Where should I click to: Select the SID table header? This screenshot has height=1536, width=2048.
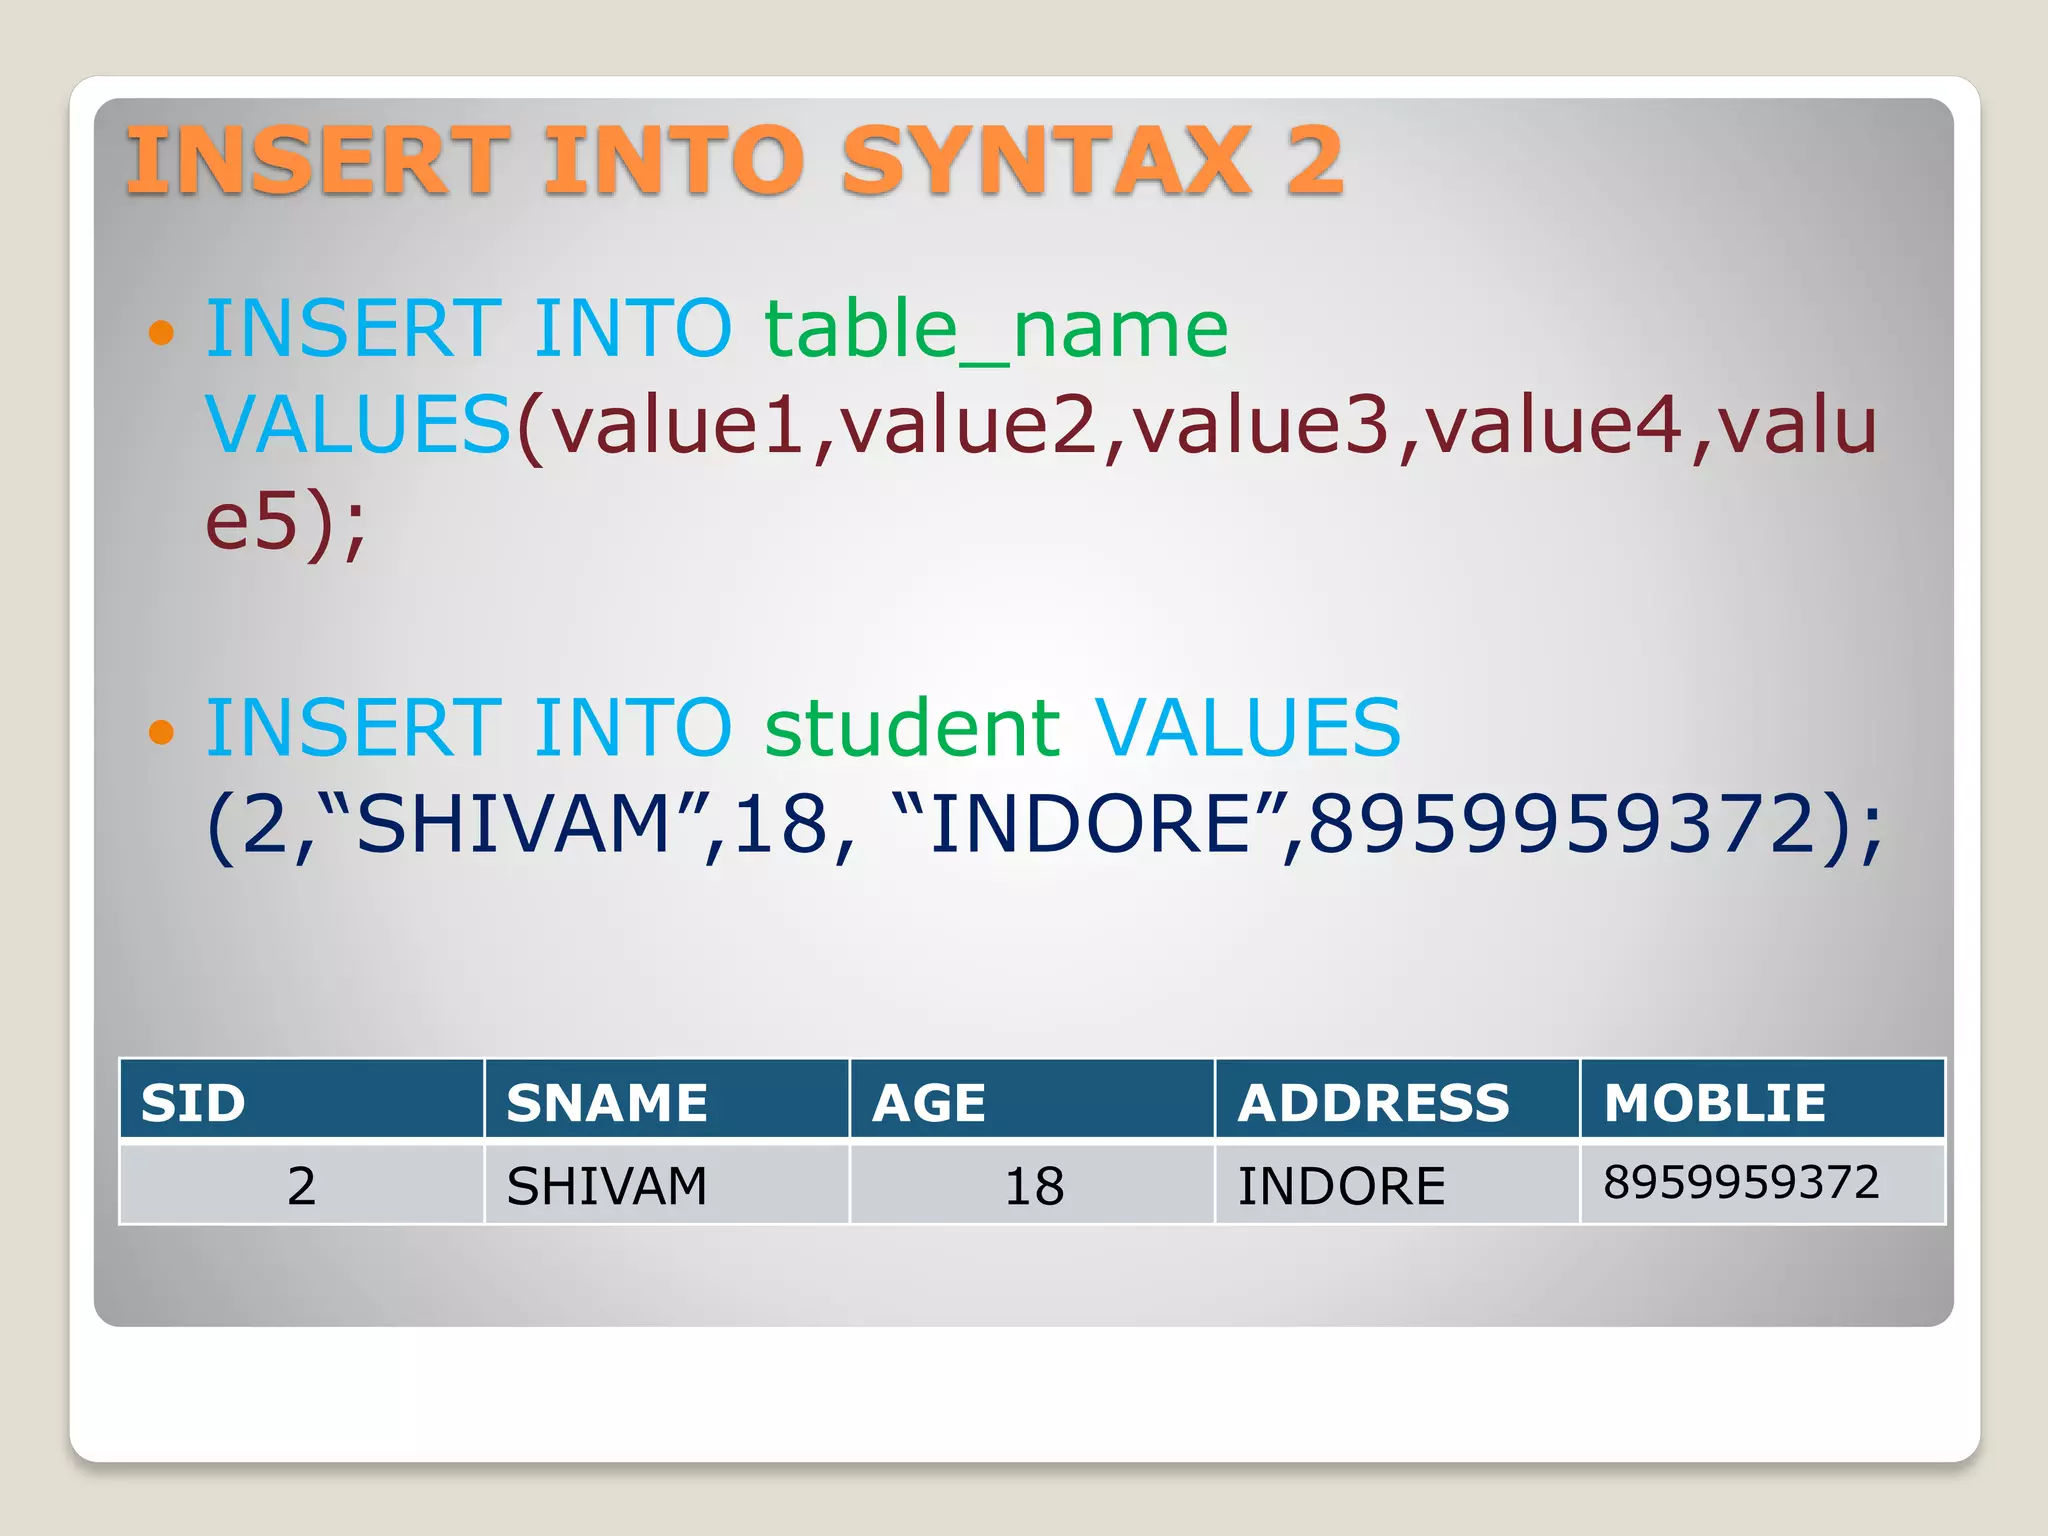point(302,1099)
